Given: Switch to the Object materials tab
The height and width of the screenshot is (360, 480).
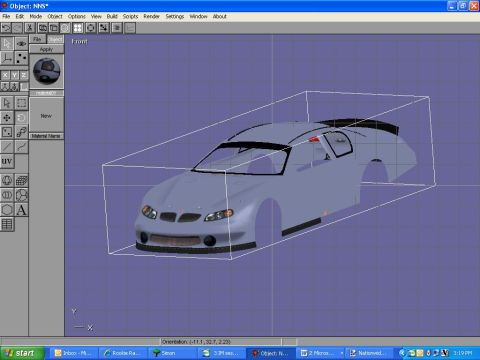Looking at the screenshot, I should [x=55, y=39].
